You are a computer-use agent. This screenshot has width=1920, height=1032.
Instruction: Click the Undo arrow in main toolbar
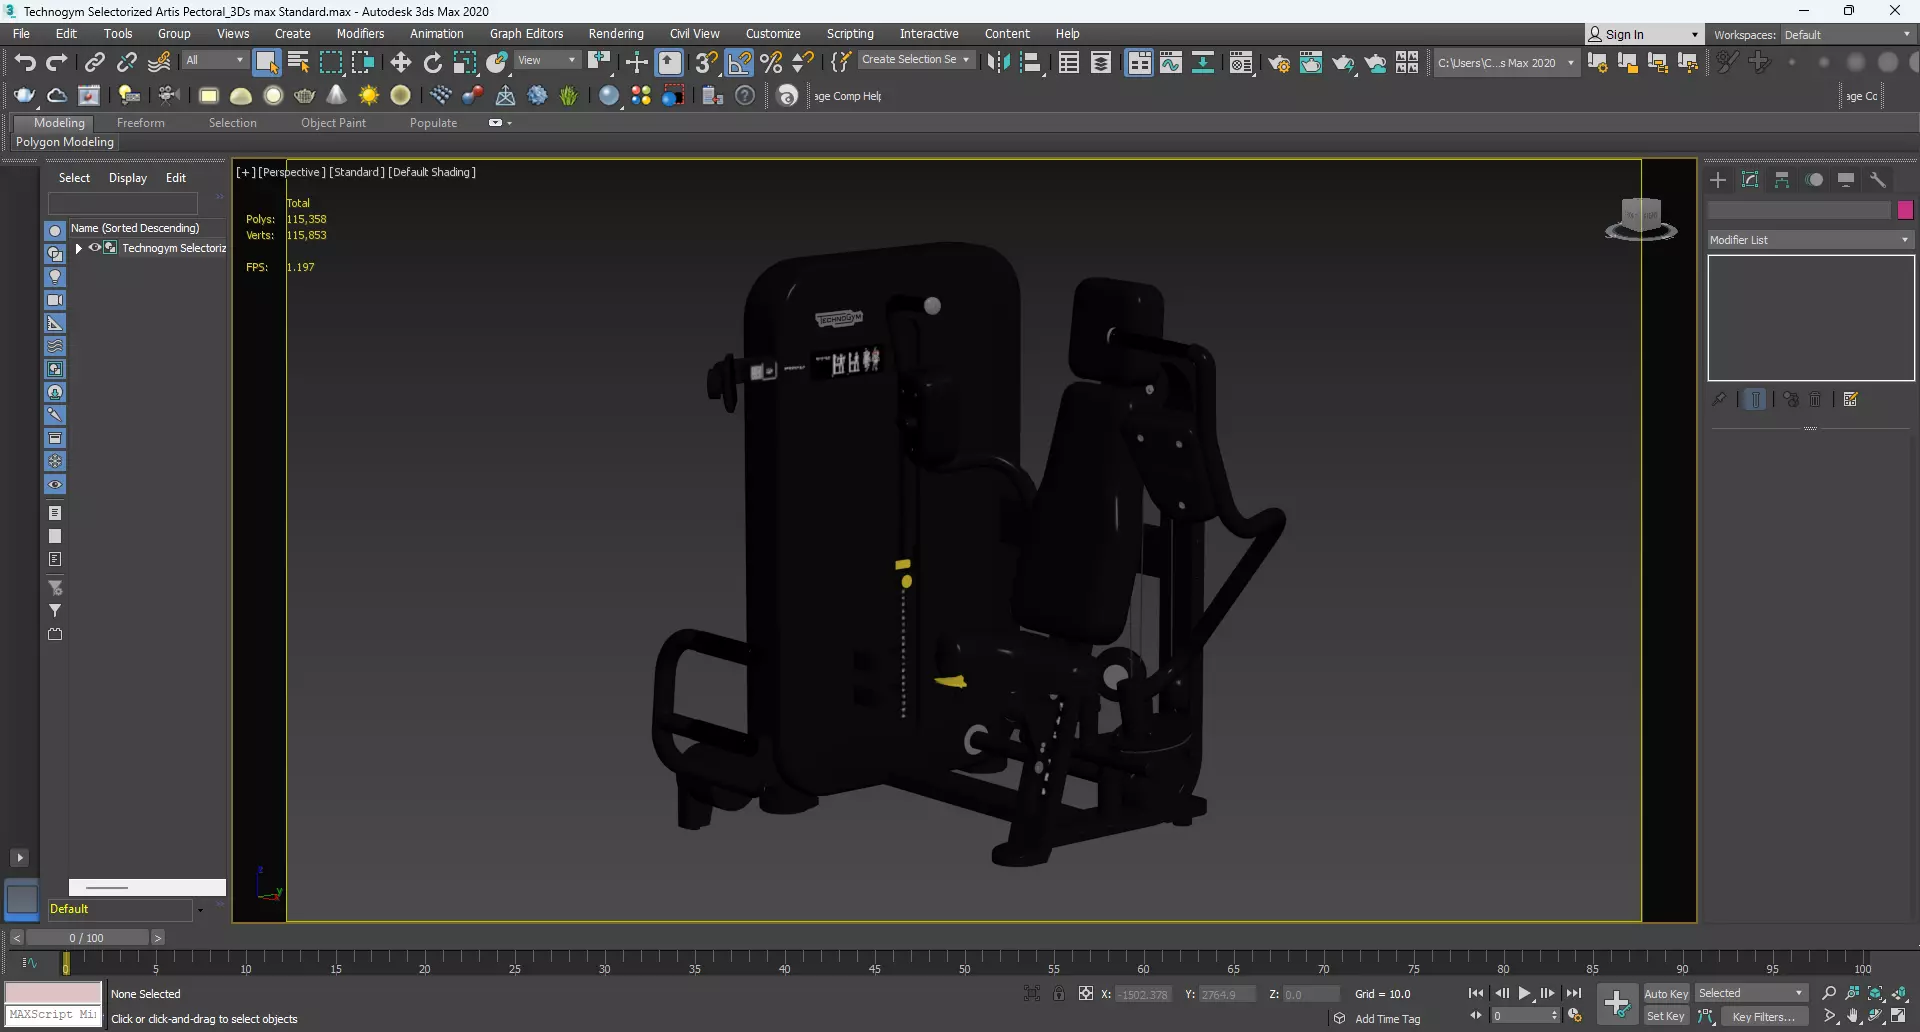pos(25,62)
